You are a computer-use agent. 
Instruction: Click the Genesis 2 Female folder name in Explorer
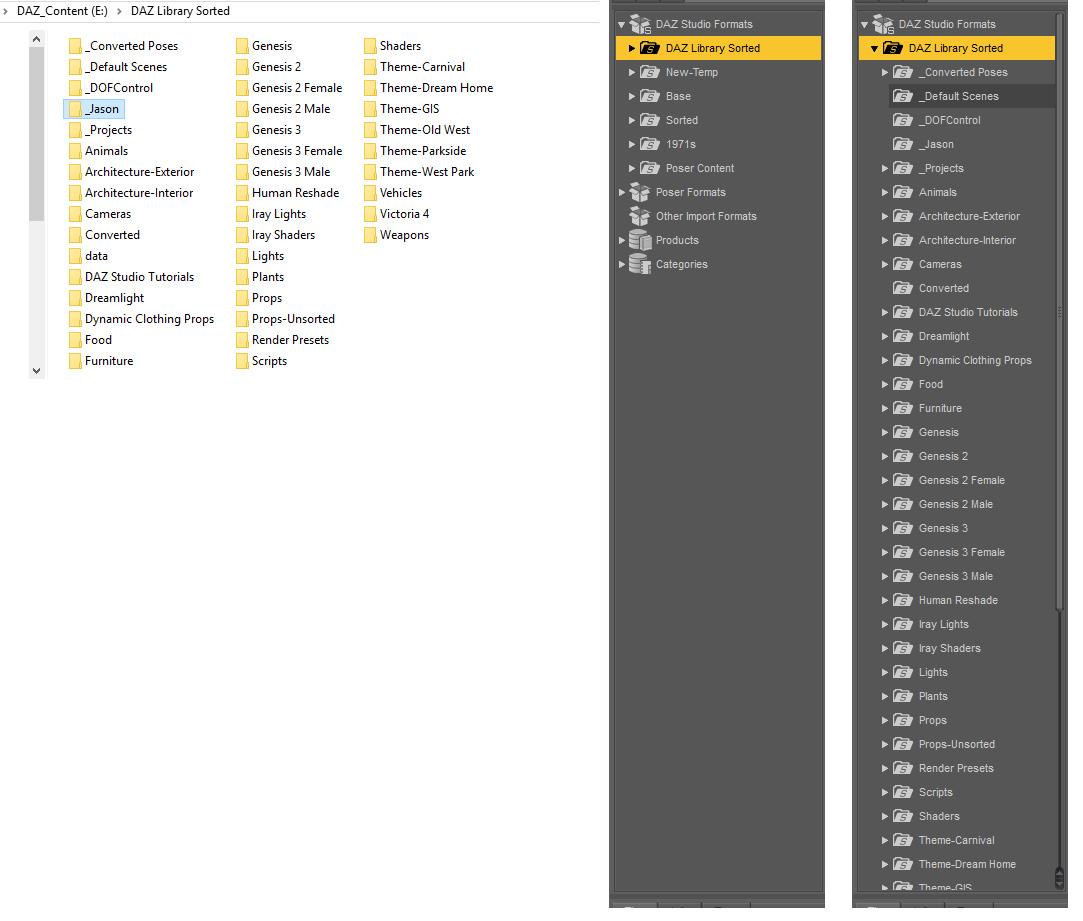297,88
